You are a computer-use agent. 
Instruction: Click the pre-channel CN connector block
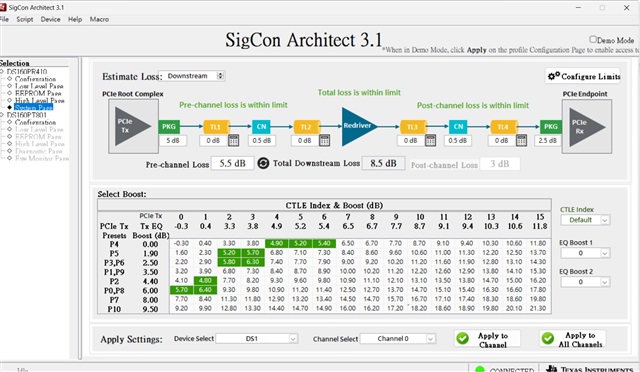tap(261, 127)
